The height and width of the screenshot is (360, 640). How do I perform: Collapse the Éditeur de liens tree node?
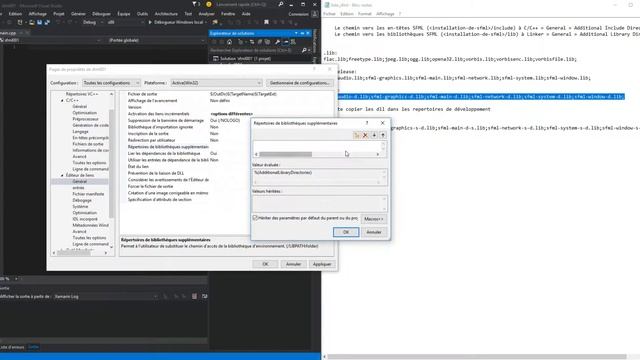pyautogui.click(x=62, y=175)
